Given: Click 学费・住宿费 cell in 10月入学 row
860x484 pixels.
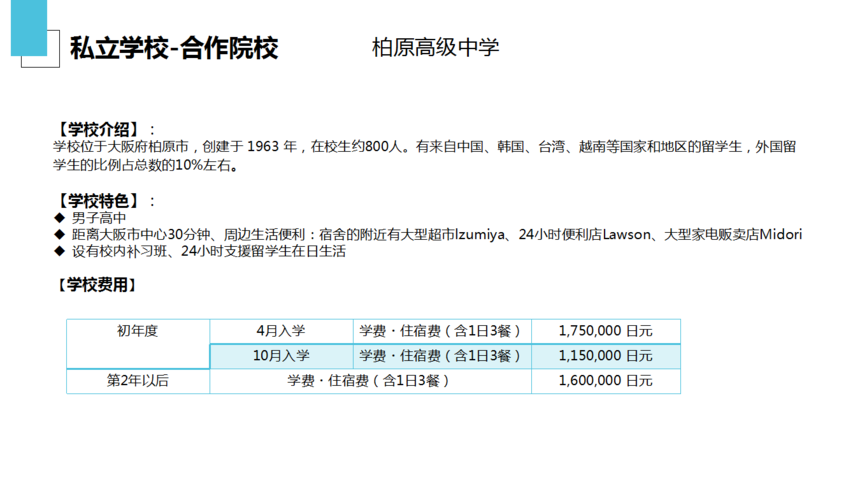Looking at the screenshot, I should coord(442,356).
